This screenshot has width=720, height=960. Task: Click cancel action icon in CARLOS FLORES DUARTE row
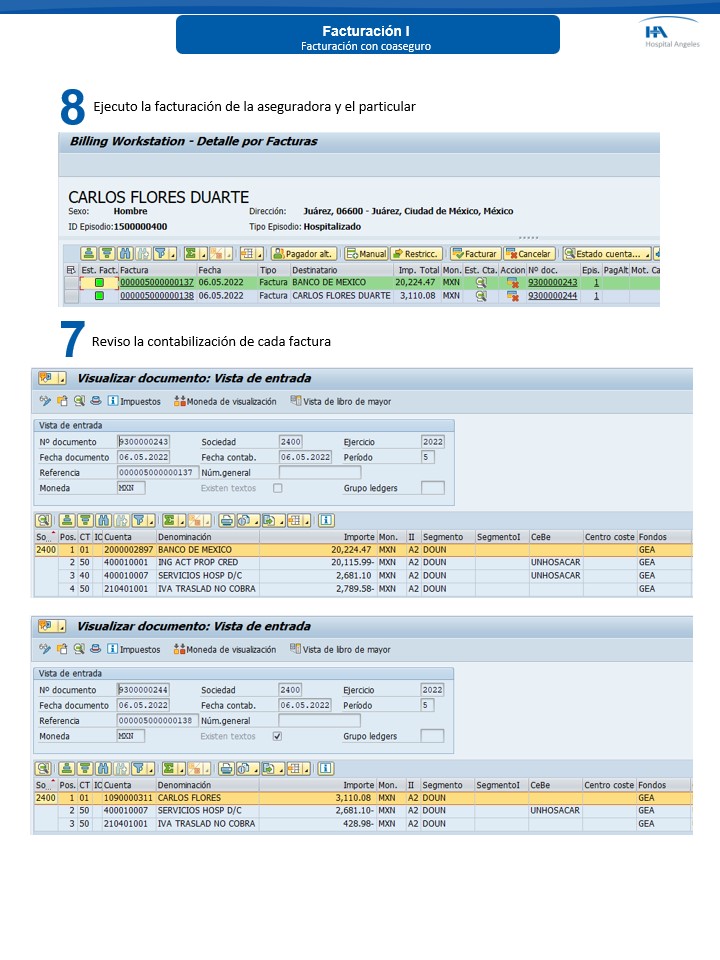click(513, 296)
